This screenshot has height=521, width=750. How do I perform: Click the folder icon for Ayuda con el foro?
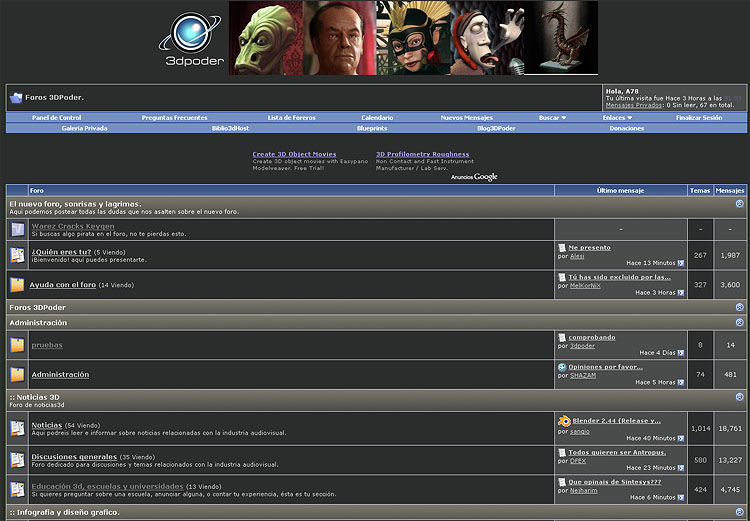click(17, 285)
